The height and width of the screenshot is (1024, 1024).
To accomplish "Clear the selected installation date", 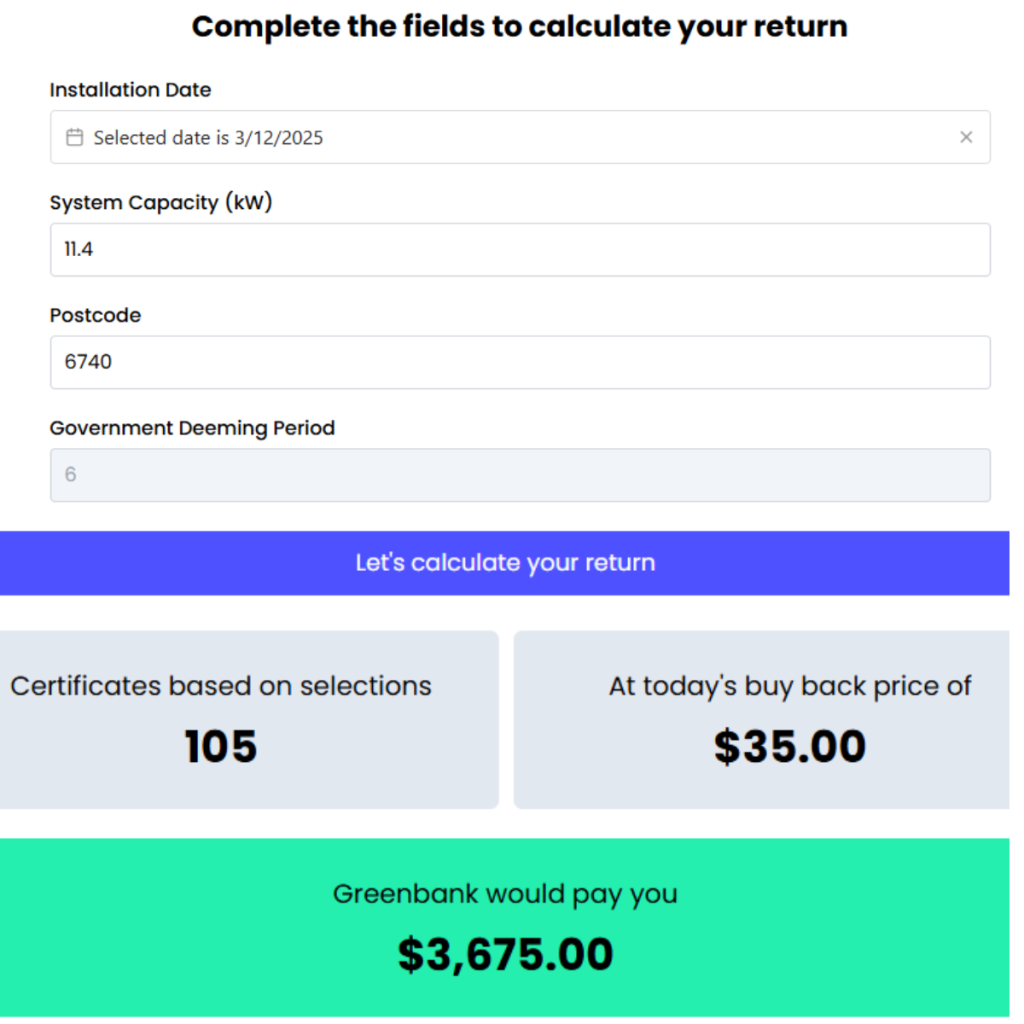I will coord(966,137).
